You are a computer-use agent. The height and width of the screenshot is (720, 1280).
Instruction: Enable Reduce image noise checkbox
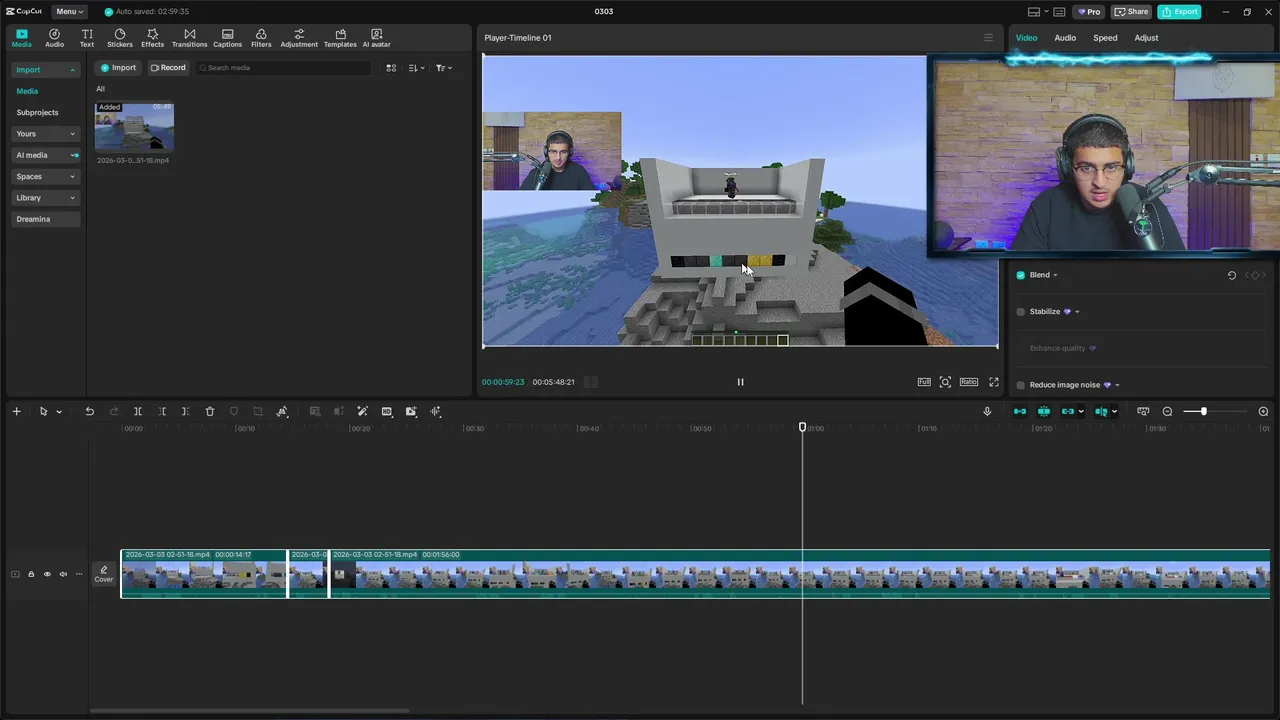pos(1021,385)
